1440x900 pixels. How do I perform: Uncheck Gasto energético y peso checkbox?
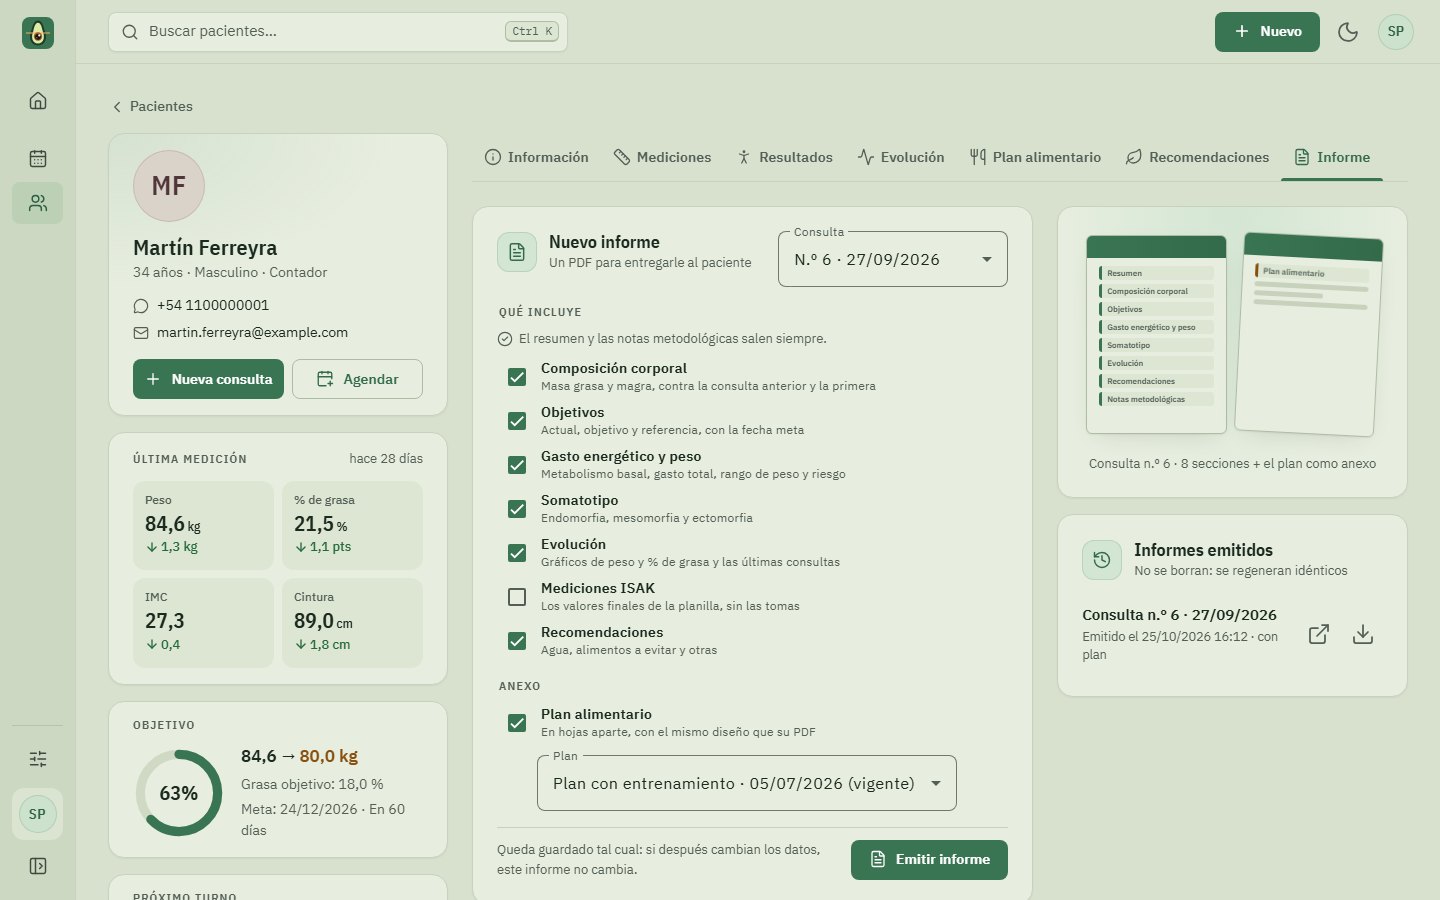517,465
